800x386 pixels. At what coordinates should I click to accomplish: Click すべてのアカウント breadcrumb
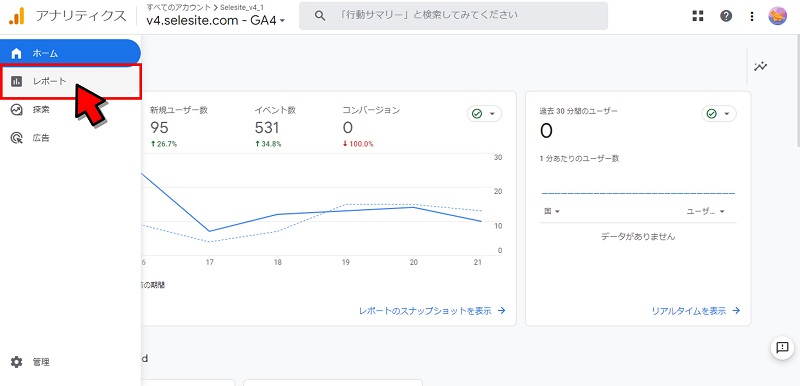pyautogui.click(x=178, y=7)
